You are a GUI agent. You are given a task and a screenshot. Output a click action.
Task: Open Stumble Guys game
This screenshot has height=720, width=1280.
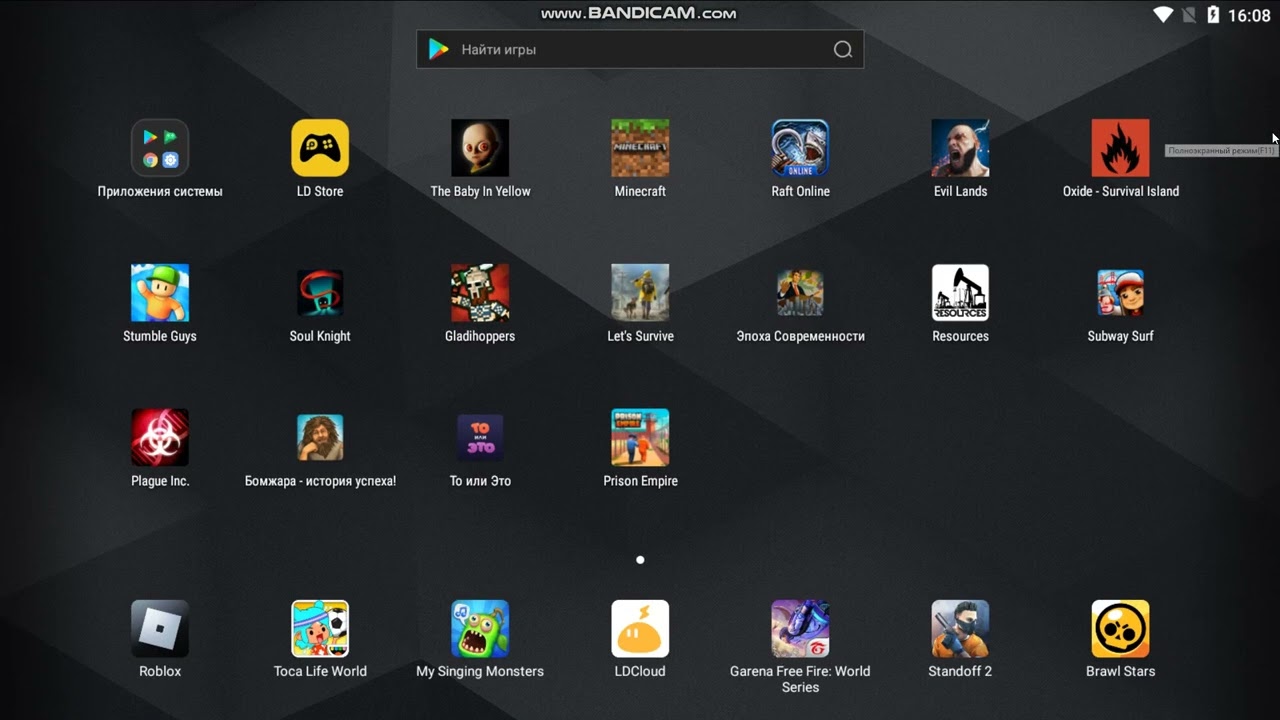pos(160,293)
